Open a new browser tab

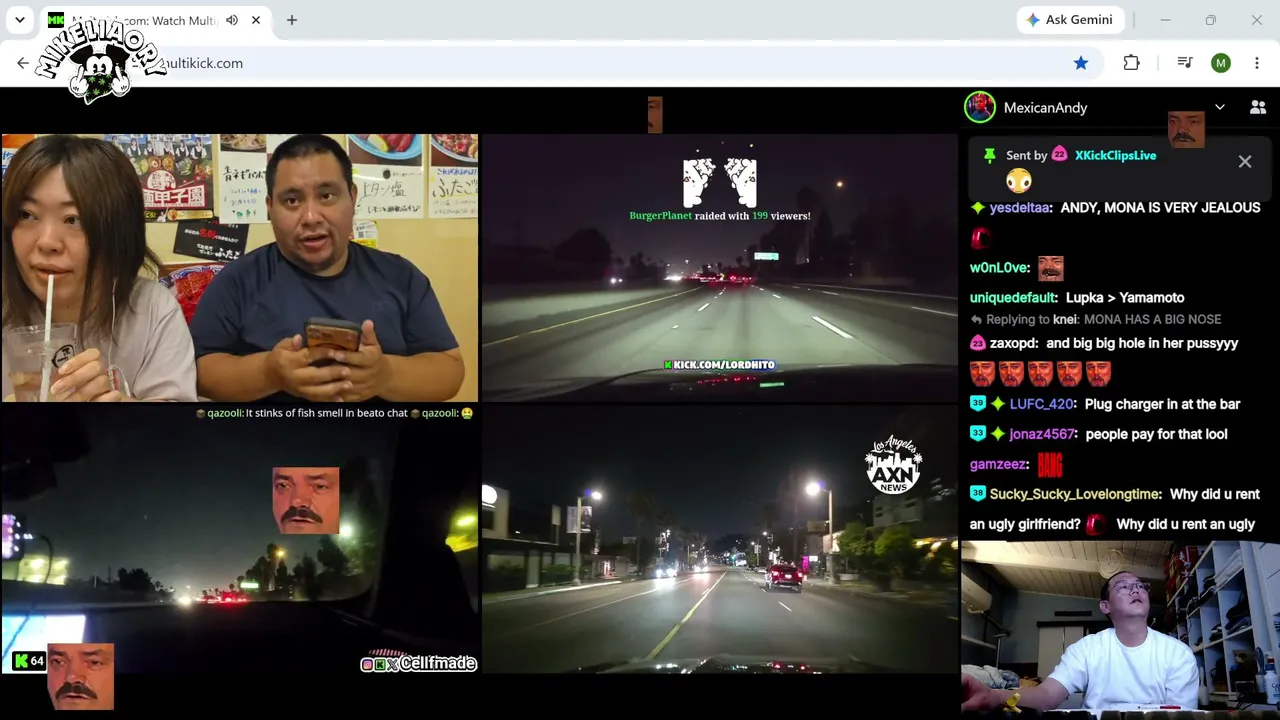click(x=292, y=20)
